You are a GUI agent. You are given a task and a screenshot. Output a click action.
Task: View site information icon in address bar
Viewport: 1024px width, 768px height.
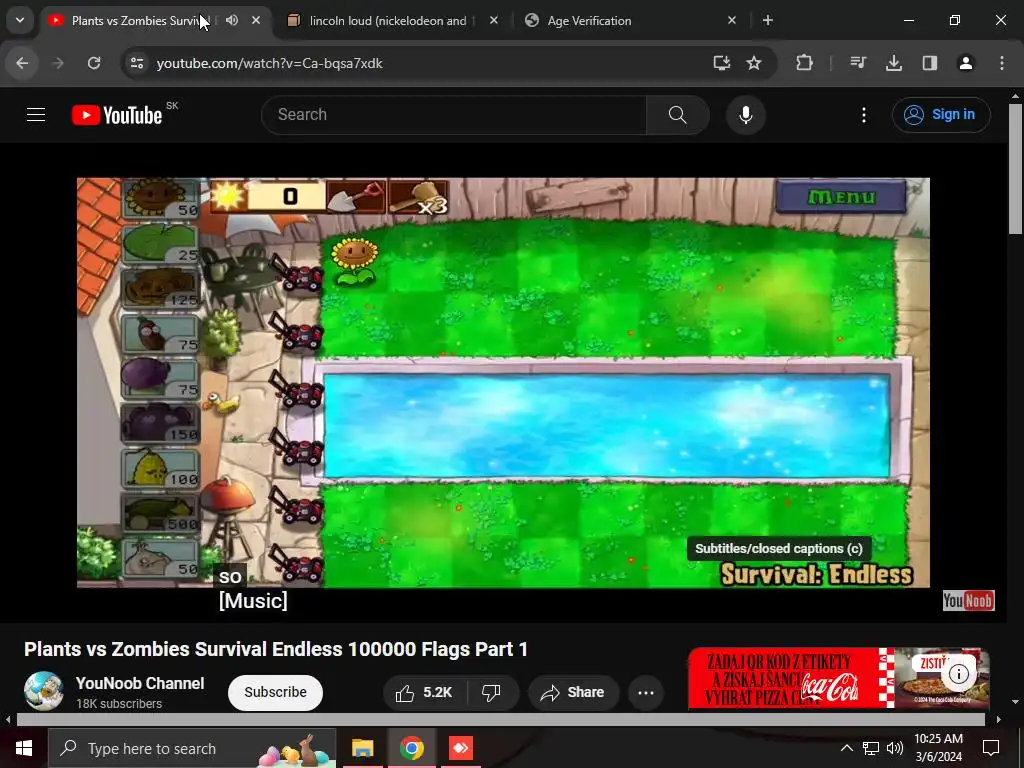pyautogui.click(x=136, y=63)
